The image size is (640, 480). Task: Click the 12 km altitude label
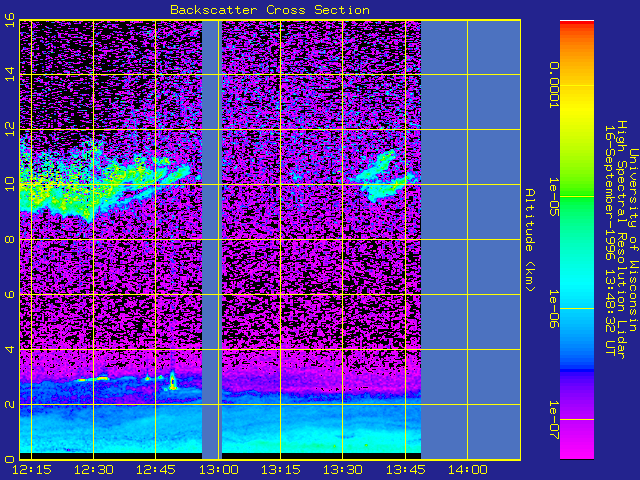10,129
